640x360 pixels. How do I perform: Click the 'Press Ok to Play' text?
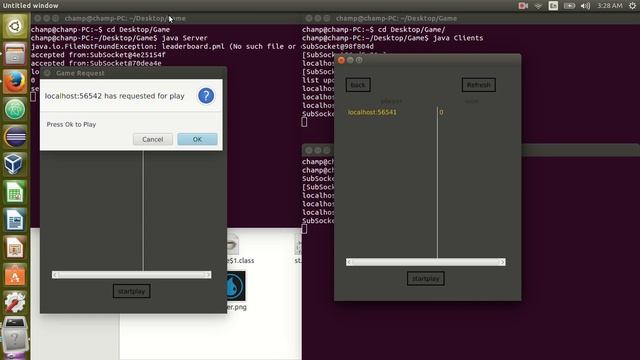[71, 124]
